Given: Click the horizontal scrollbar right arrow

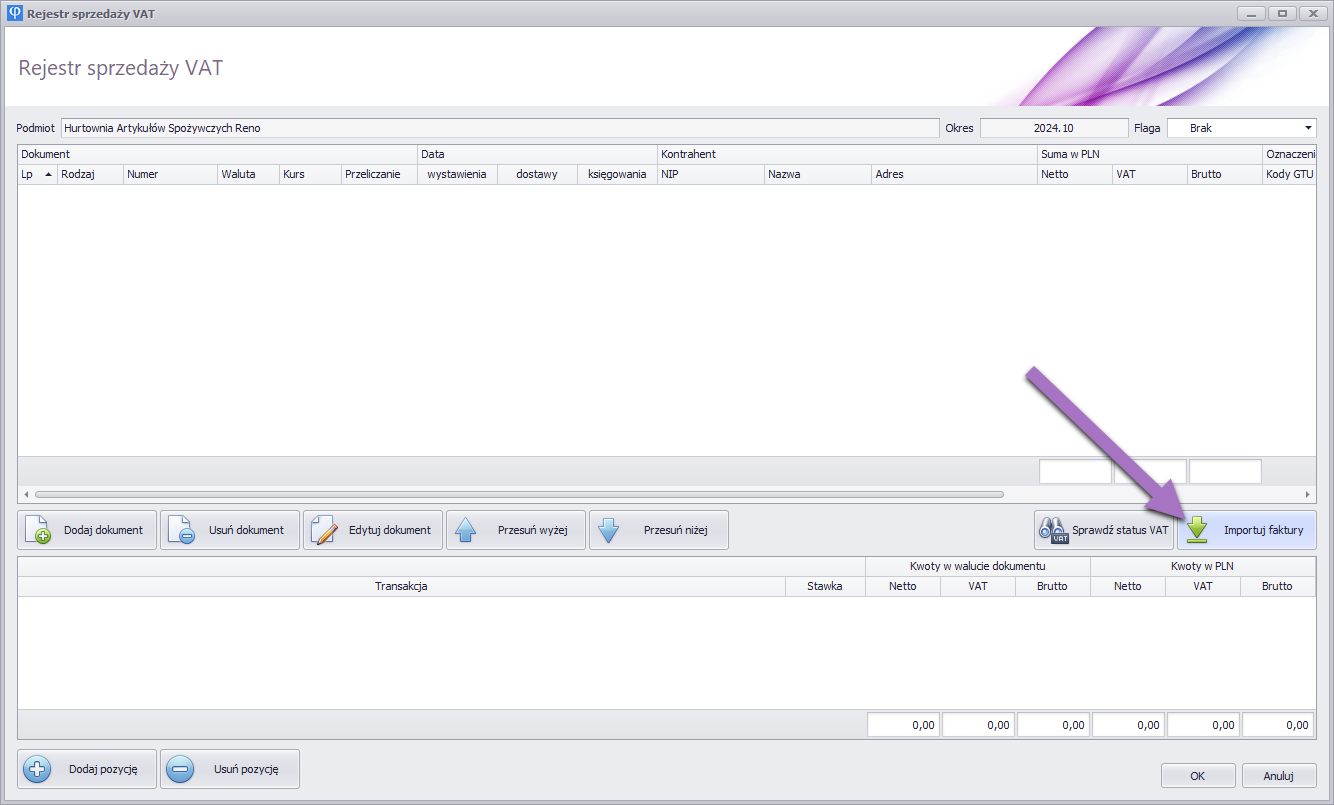Looking at the screenshot, I should (1307, 494).
